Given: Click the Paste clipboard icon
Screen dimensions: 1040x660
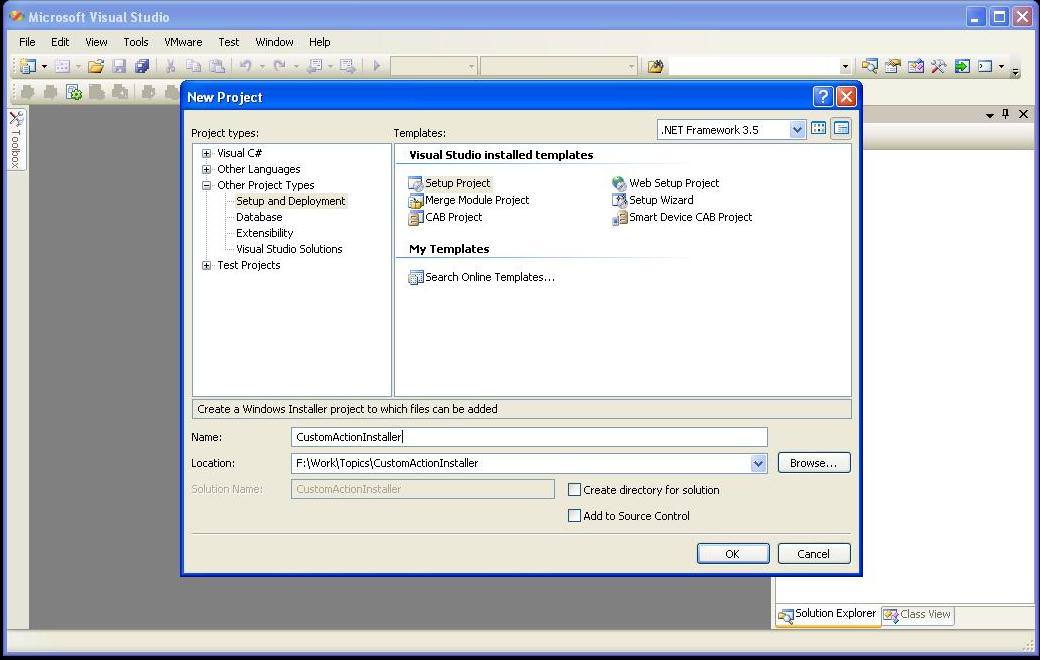Looking at the screenshot, I should click(x=217, y=66).
